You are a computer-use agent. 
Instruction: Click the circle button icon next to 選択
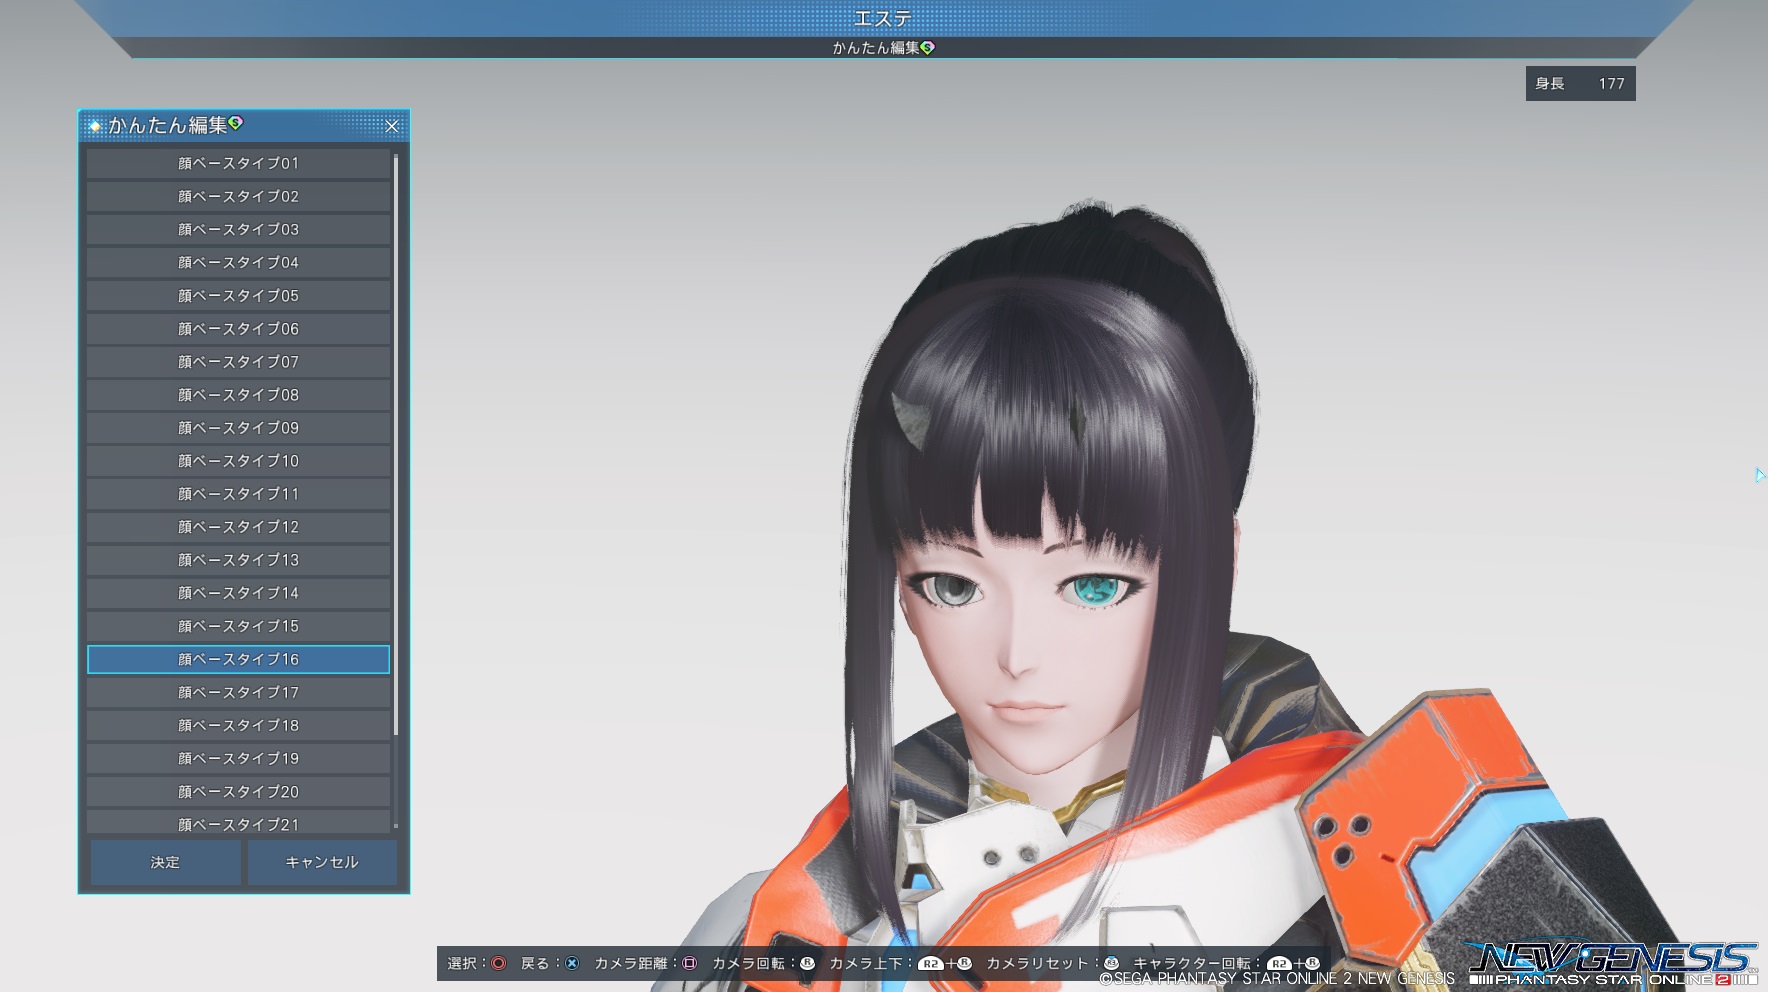click(x=498, y=964)
